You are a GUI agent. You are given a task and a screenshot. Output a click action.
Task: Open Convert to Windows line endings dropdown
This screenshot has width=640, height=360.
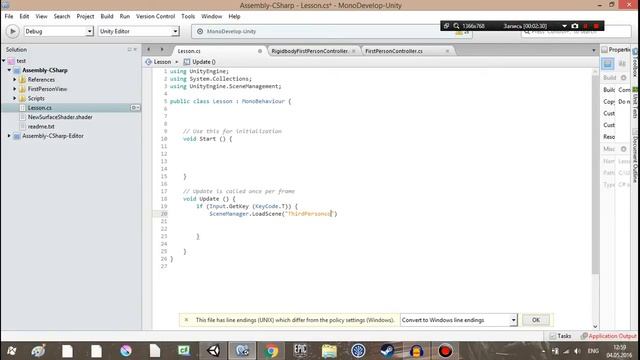point(459,320)
